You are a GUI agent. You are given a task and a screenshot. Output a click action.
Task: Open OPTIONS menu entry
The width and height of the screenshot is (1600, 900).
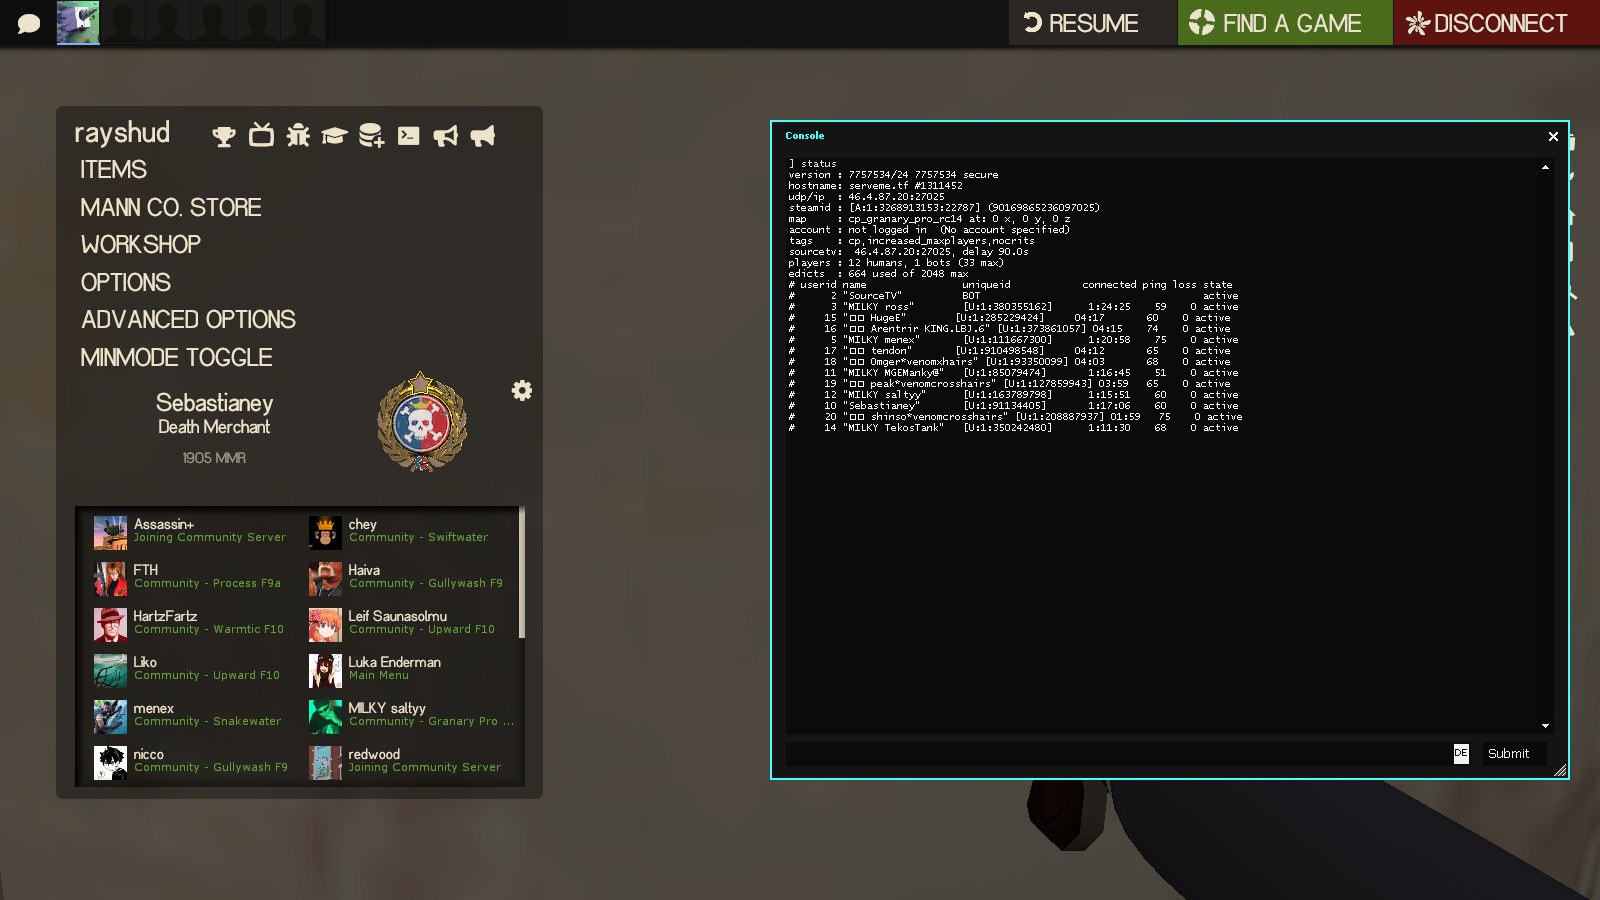point(126,283)
